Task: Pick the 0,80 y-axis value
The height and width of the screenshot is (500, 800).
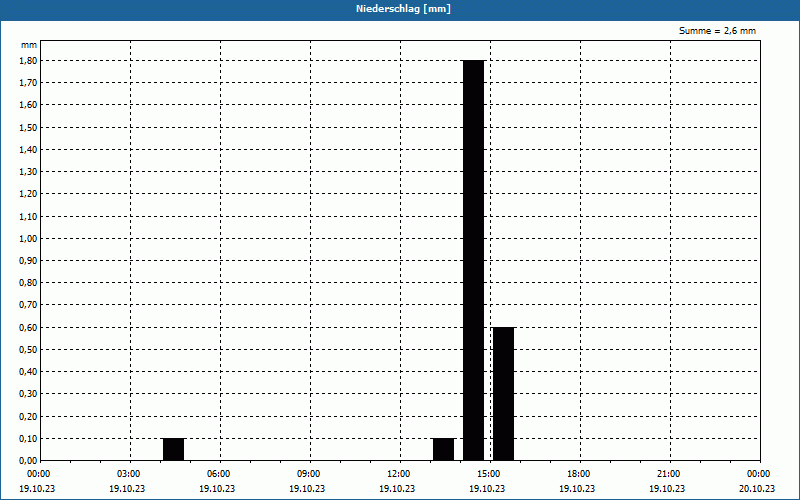Action: 29,283
